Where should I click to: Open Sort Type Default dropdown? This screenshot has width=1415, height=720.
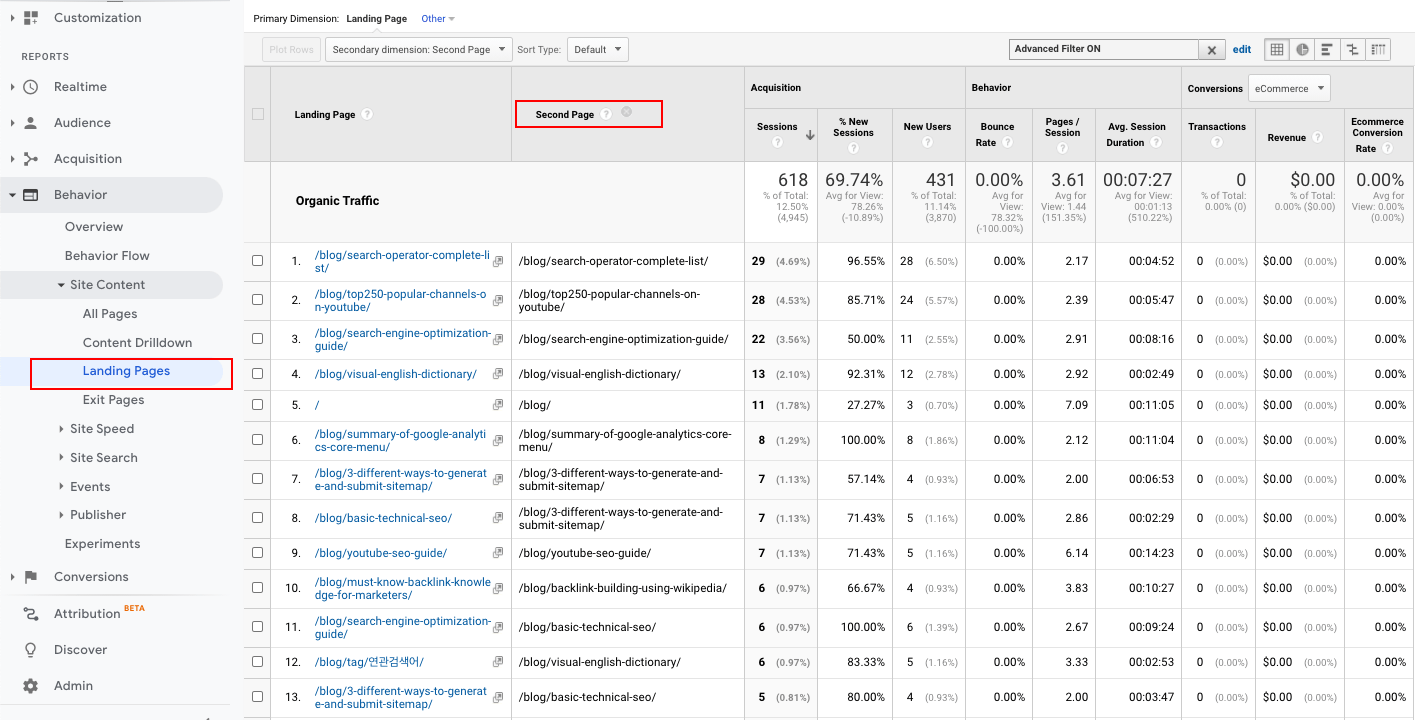coord(597,49)
